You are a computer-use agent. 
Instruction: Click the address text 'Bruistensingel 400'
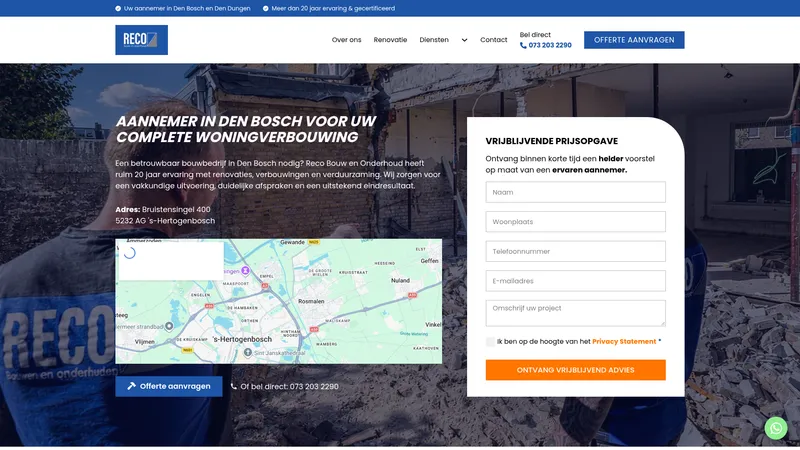point(176,209)
